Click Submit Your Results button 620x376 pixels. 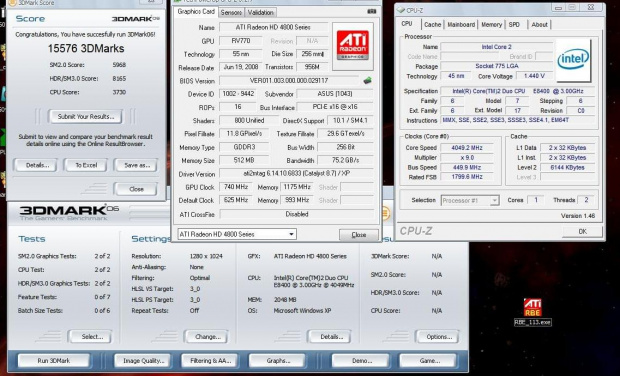(x=85, y=117)
